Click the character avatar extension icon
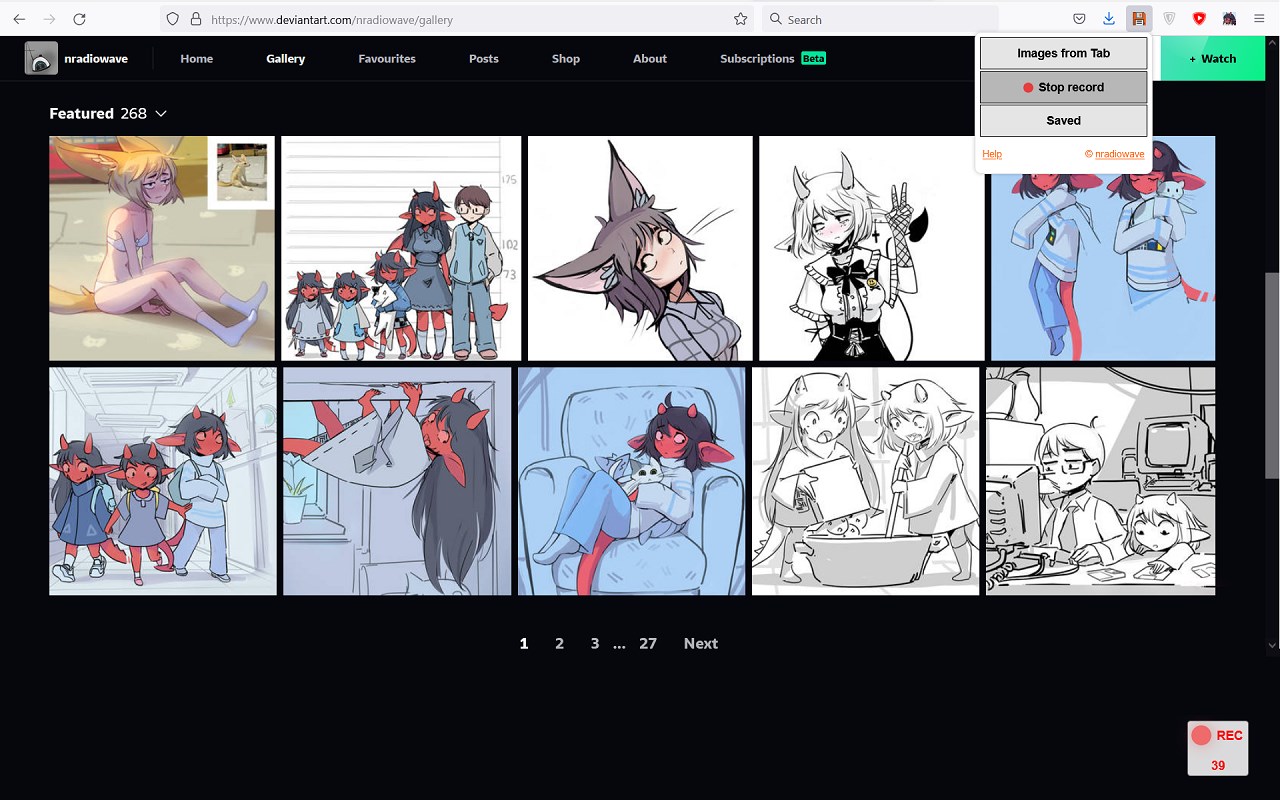Image resolution: width=1280 pixels, height=800 pixels. coord(1229,19)
